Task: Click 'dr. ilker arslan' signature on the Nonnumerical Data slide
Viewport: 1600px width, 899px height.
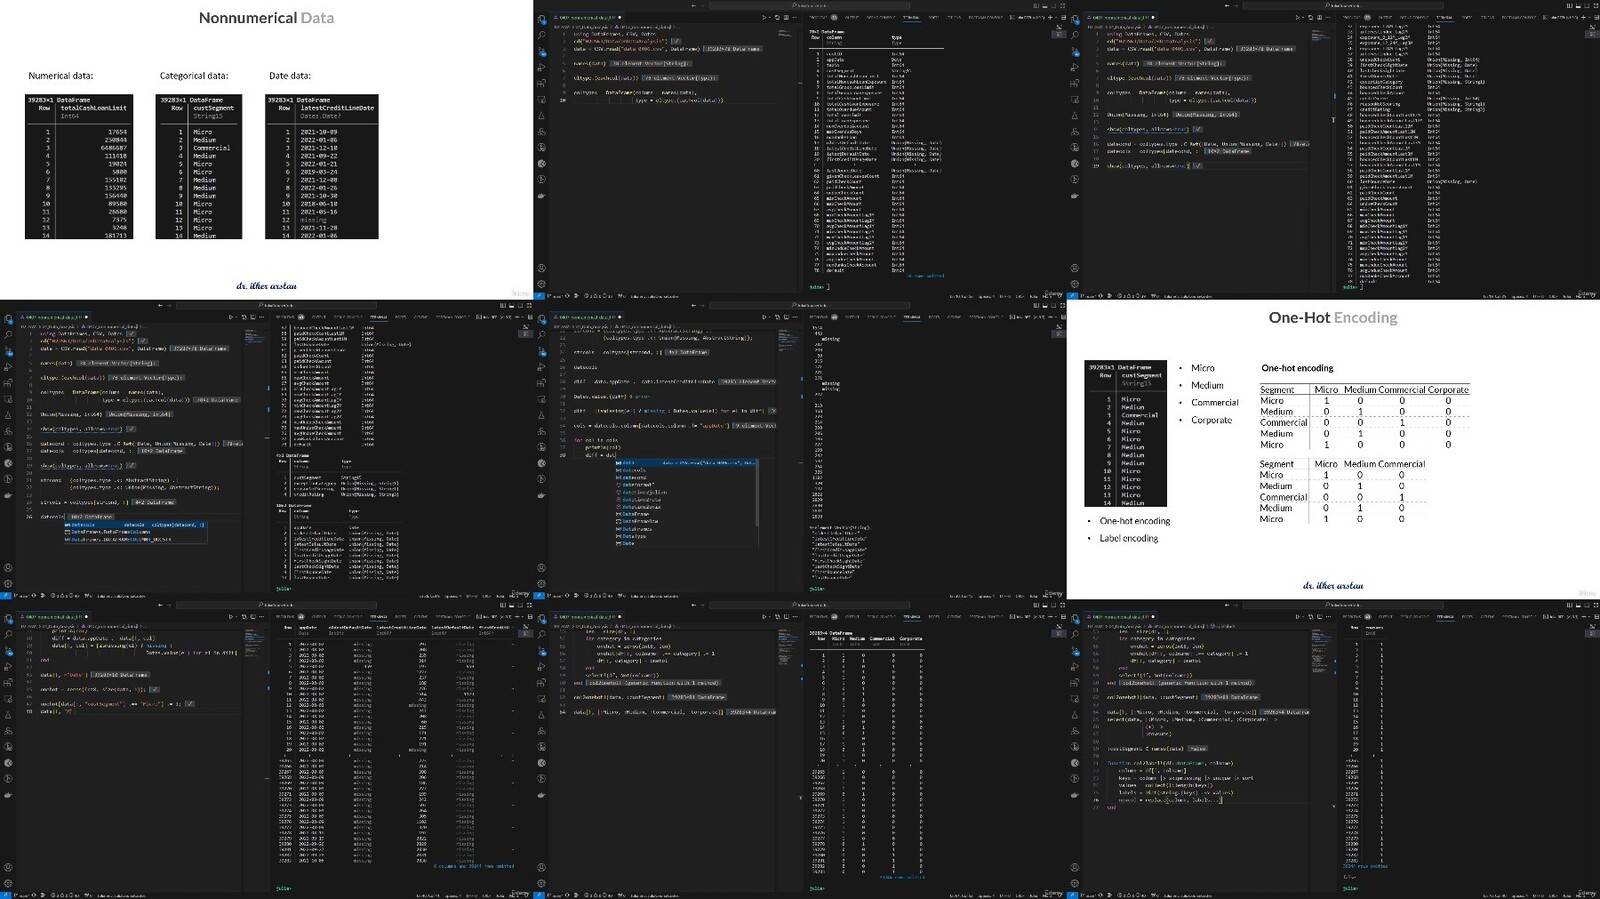Action: pyautogui.click(x=266, y=286)
